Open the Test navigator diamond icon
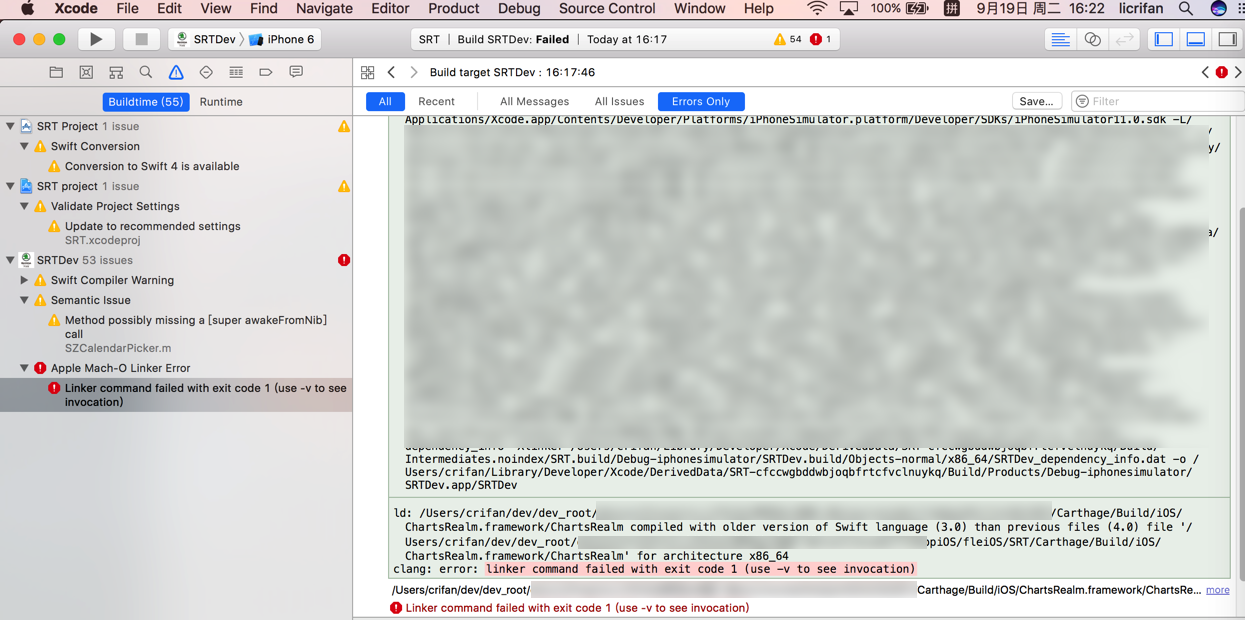The image size is (1245, 620). point(206,72)
